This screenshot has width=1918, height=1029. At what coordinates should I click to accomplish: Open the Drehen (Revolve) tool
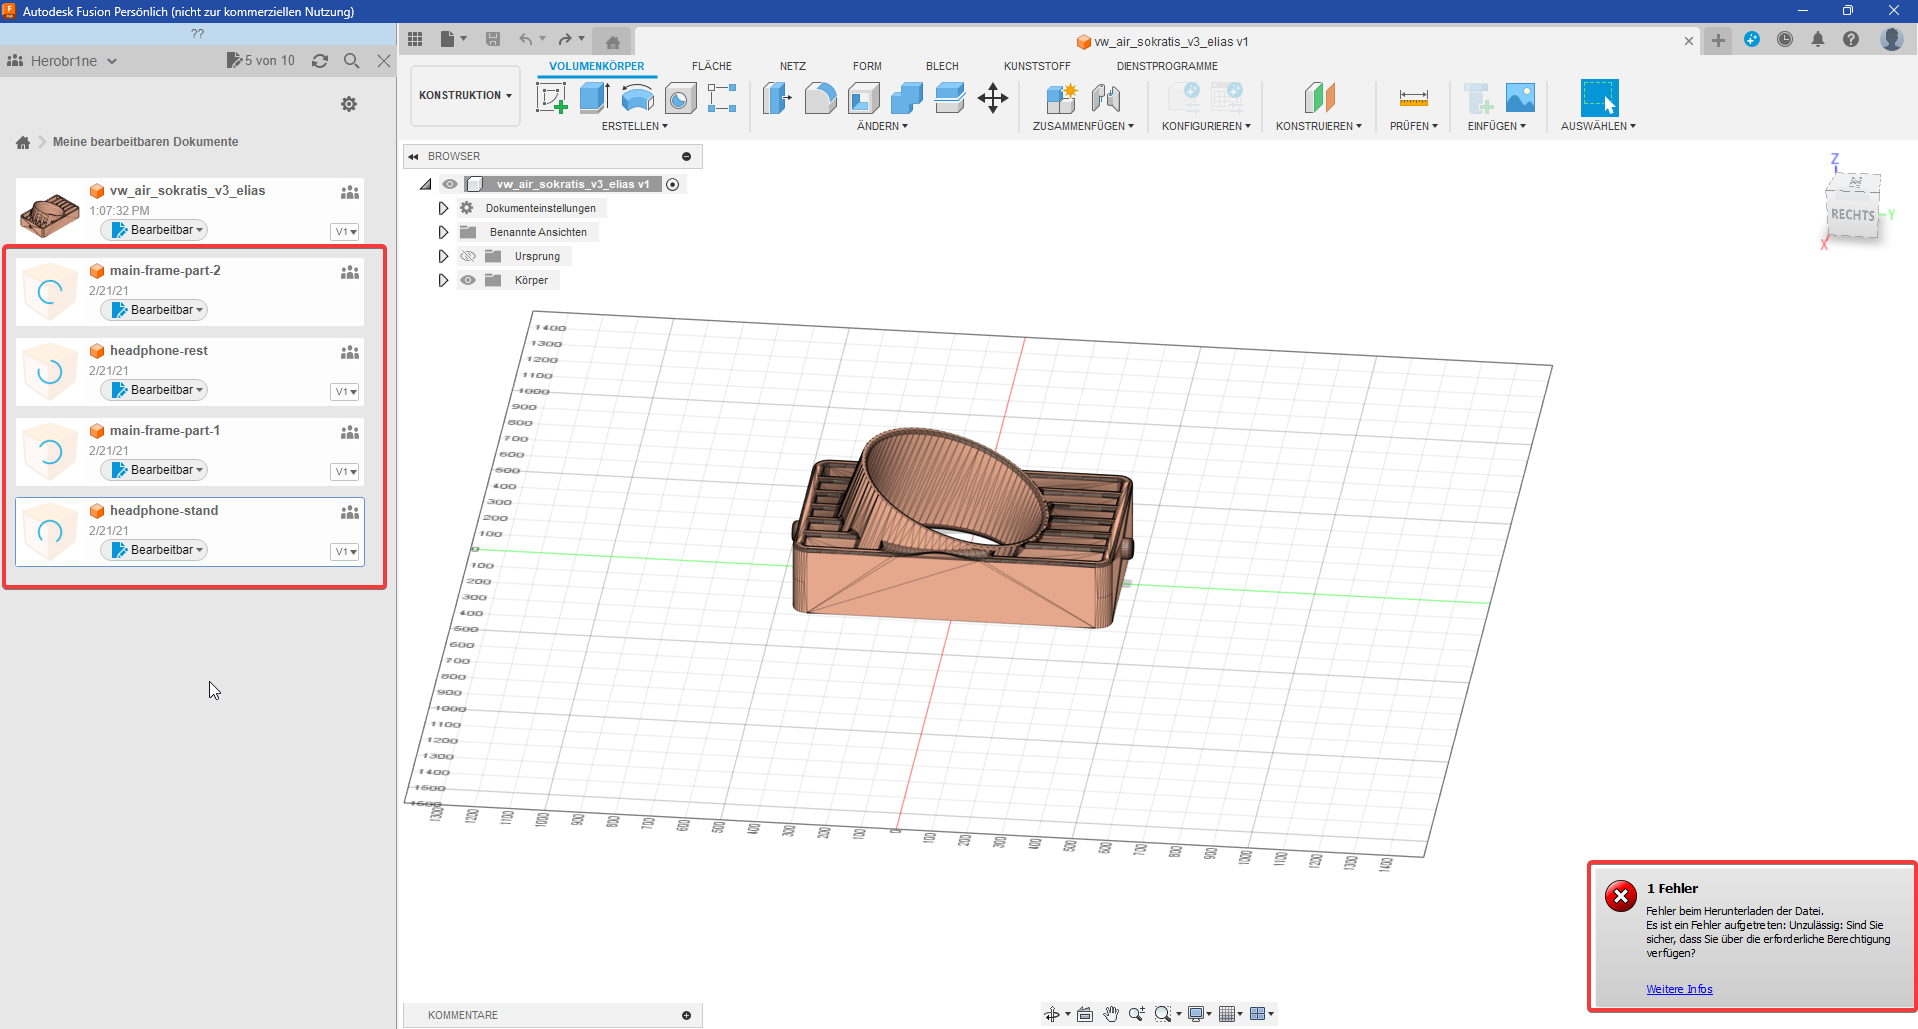[637, 98]
